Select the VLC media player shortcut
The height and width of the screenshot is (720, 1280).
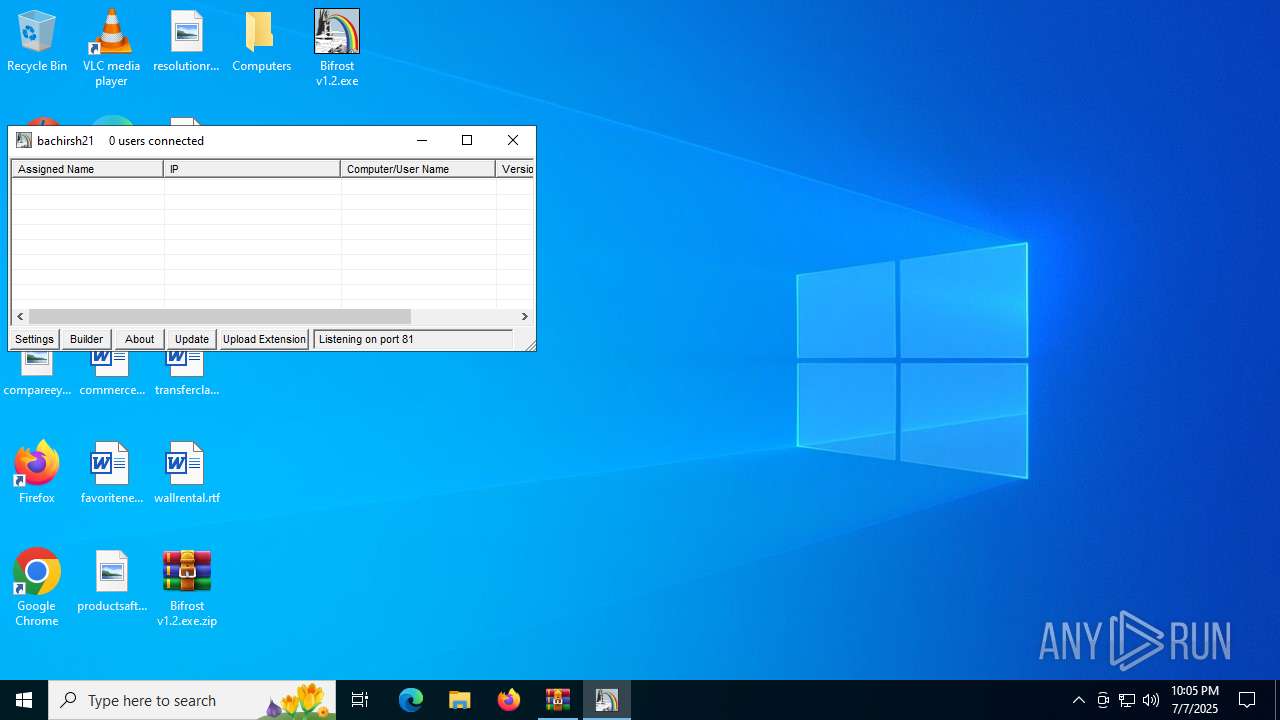[112, 48]
